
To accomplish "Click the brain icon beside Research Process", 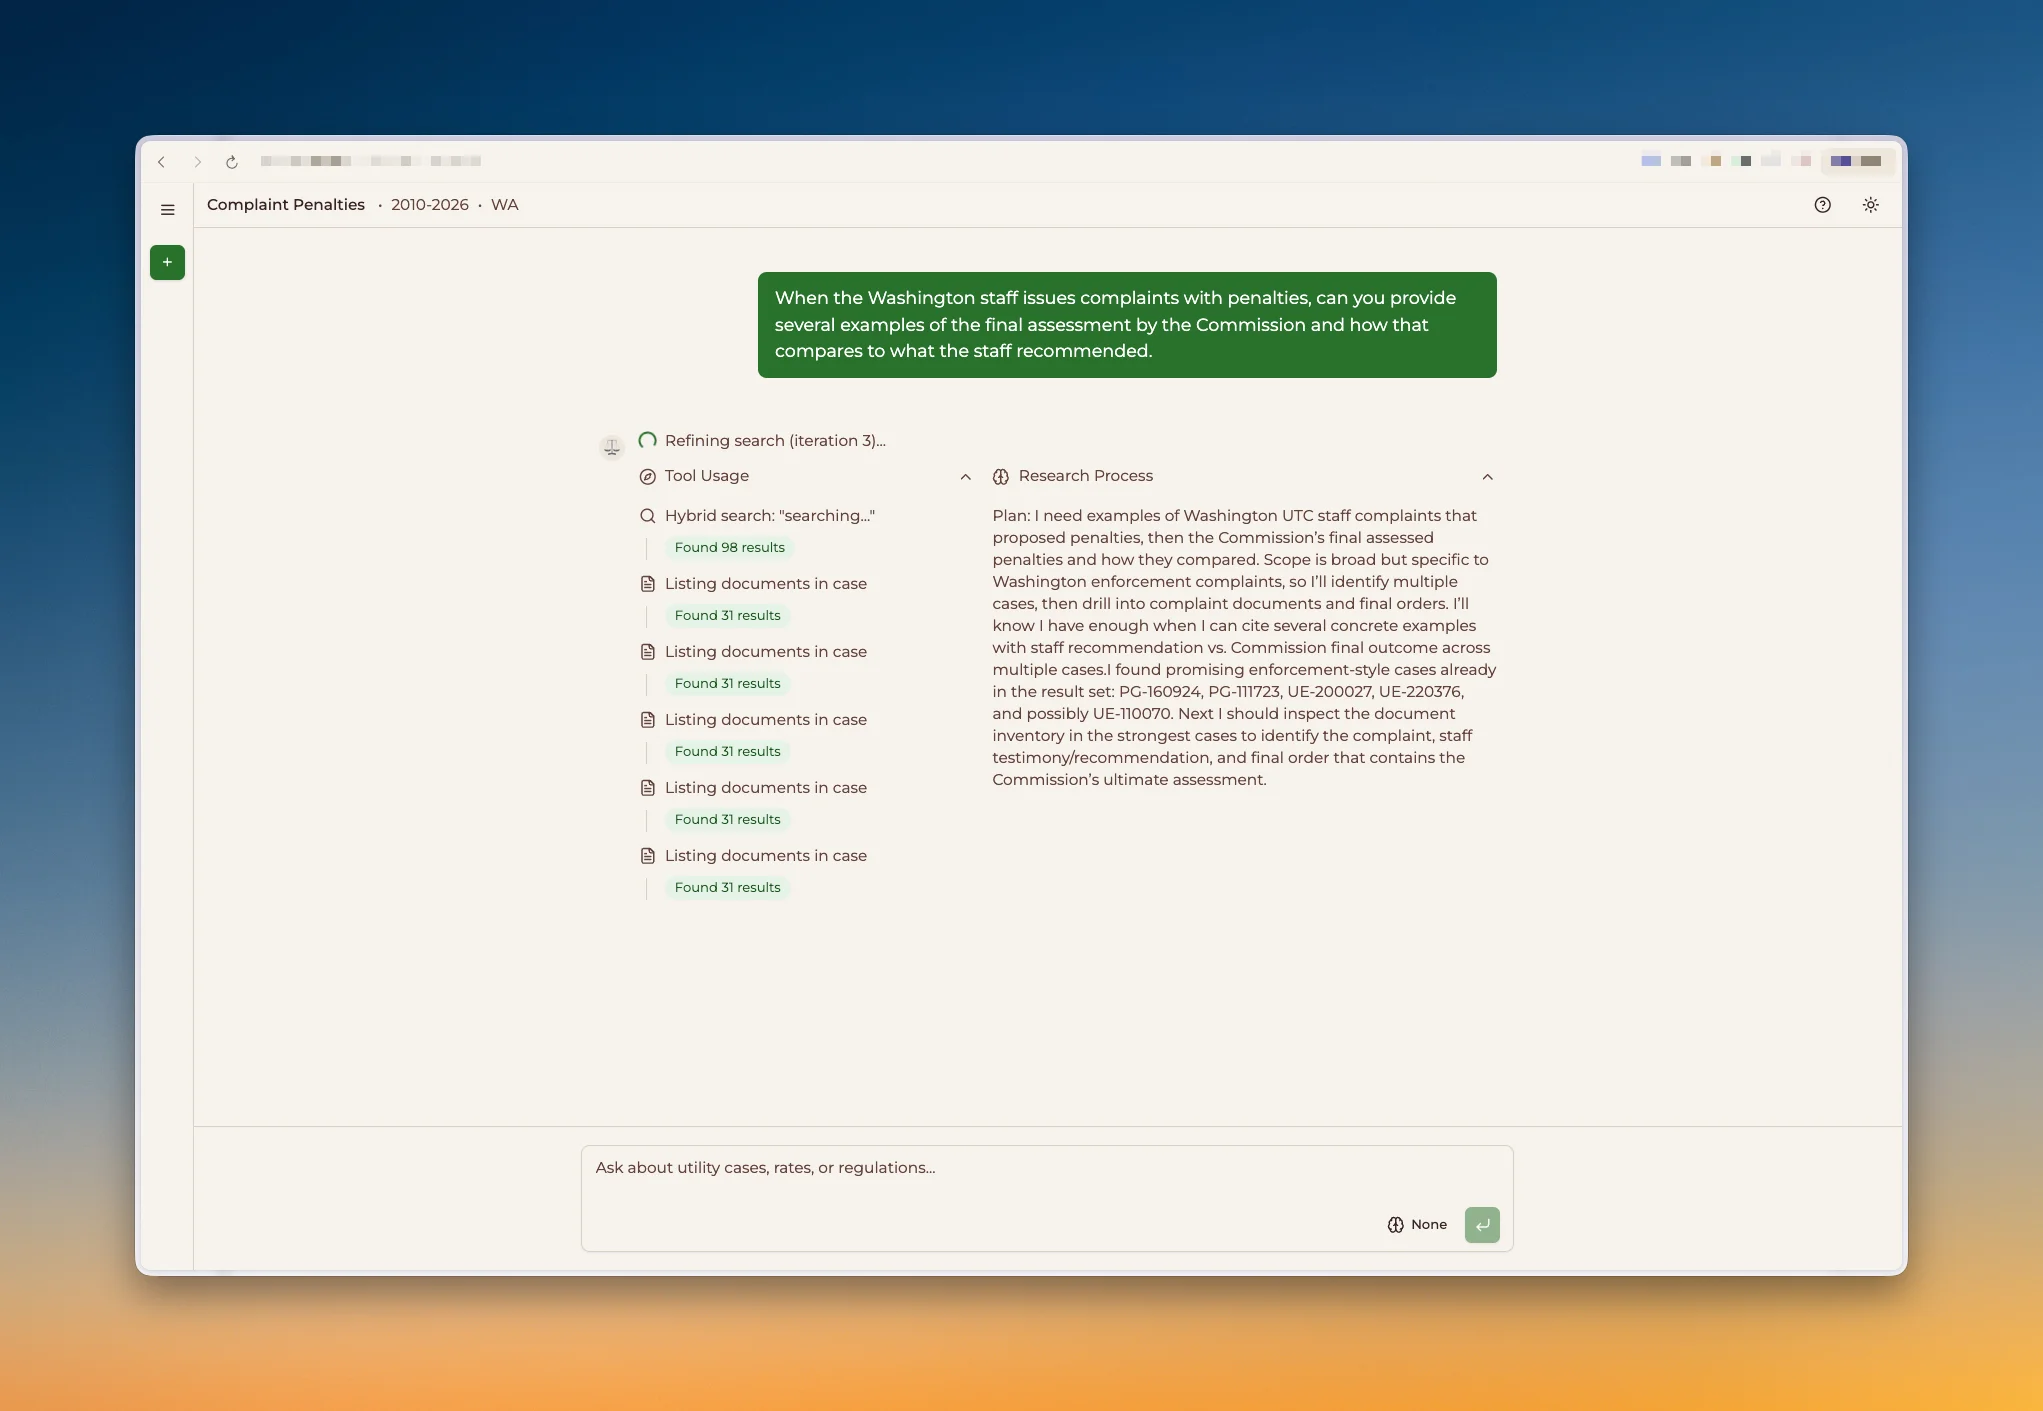I will pyautogui.click(x=1001, y=476).
